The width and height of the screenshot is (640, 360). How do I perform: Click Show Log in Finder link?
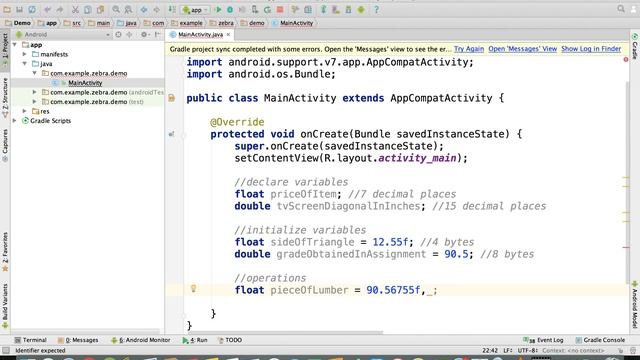(x=591, y=49)
